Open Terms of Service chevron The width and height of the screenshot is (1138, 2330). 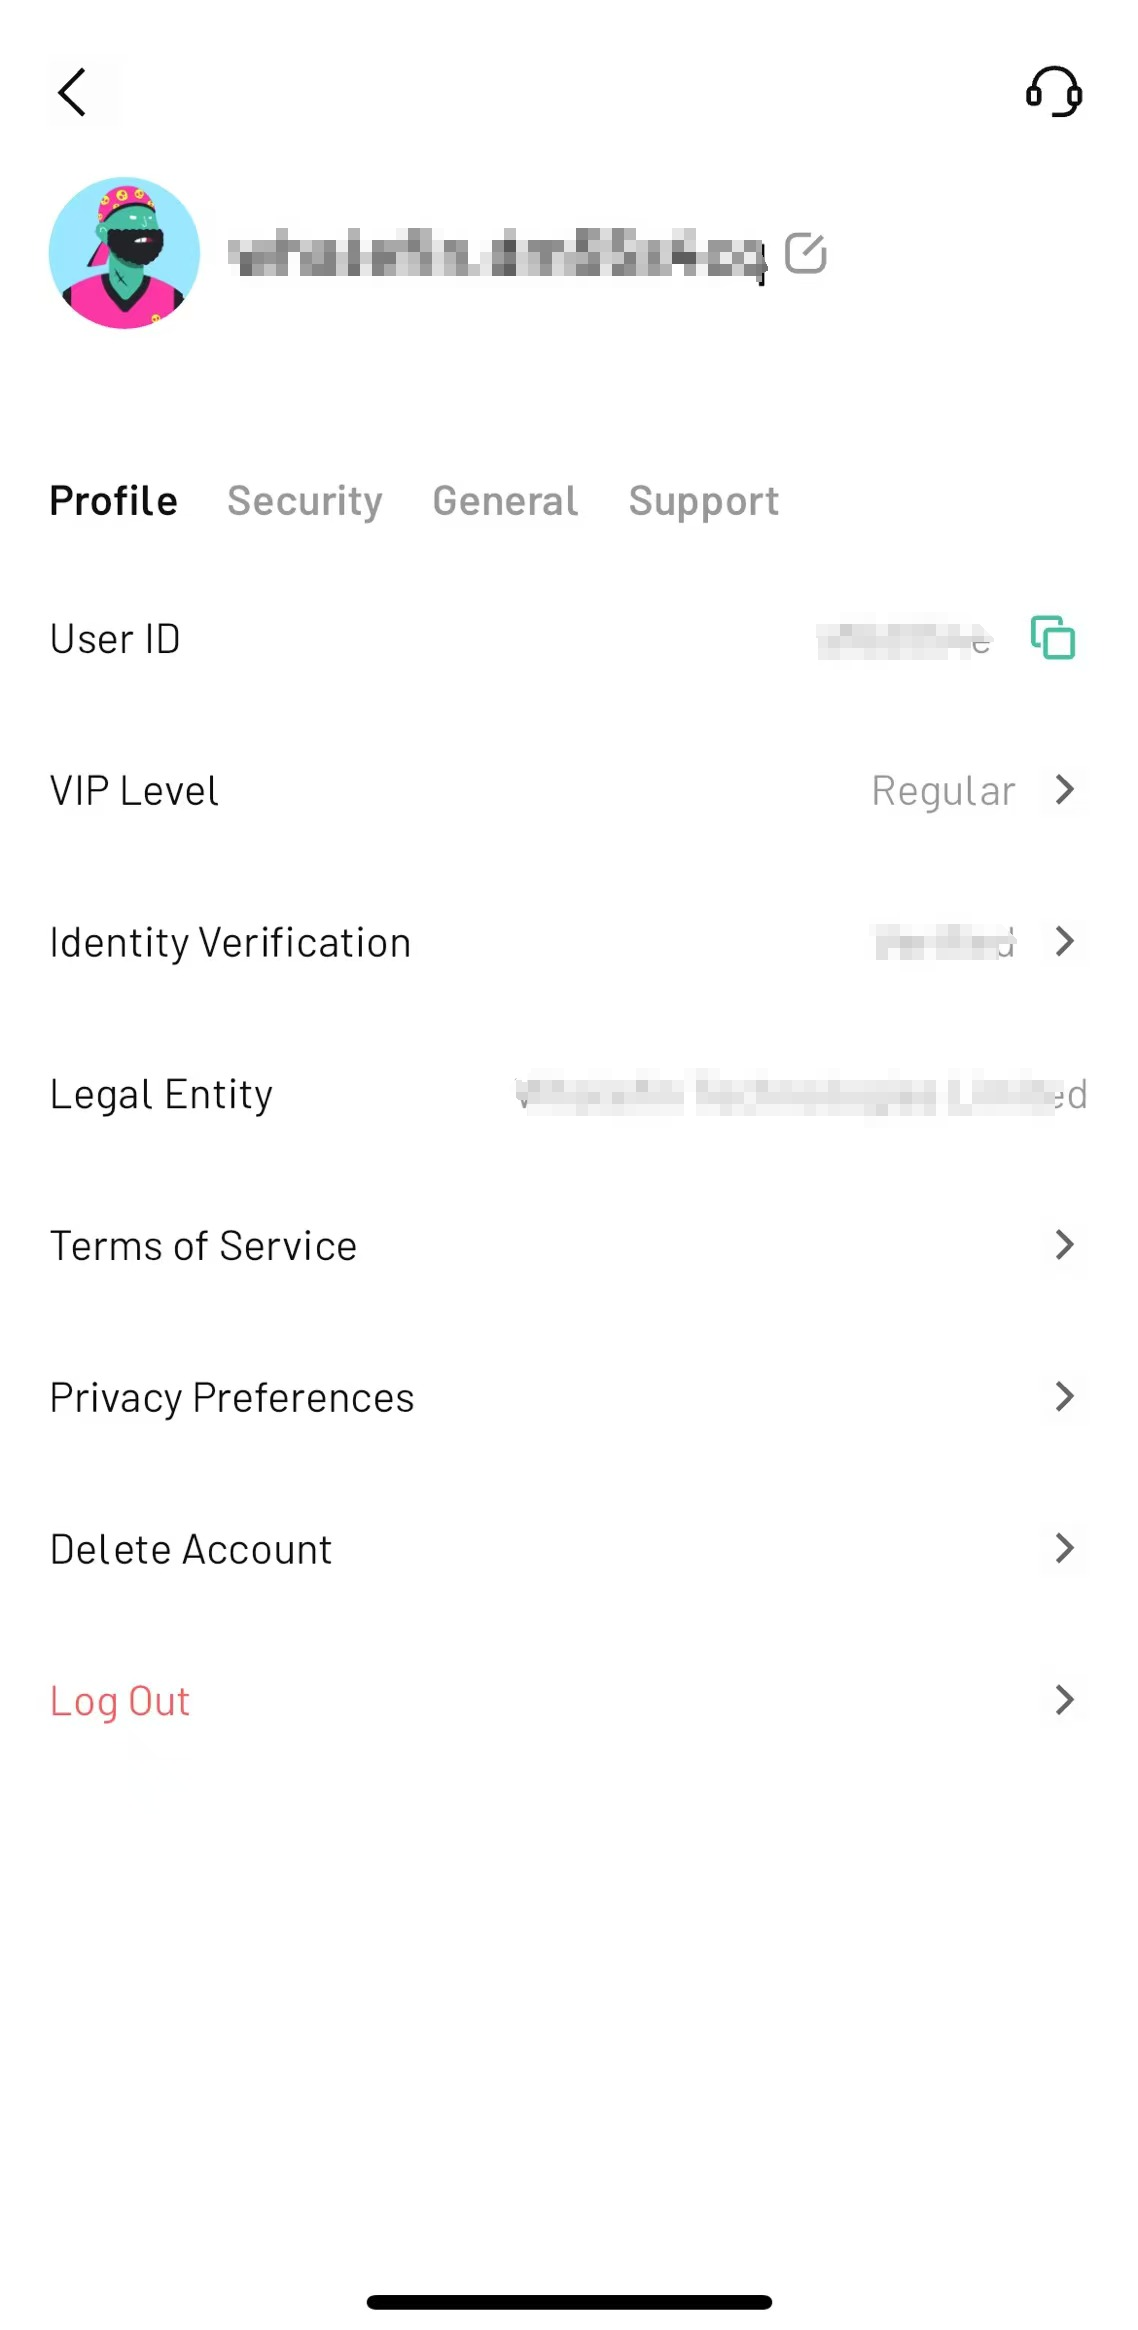[x=1065, y=1245]
